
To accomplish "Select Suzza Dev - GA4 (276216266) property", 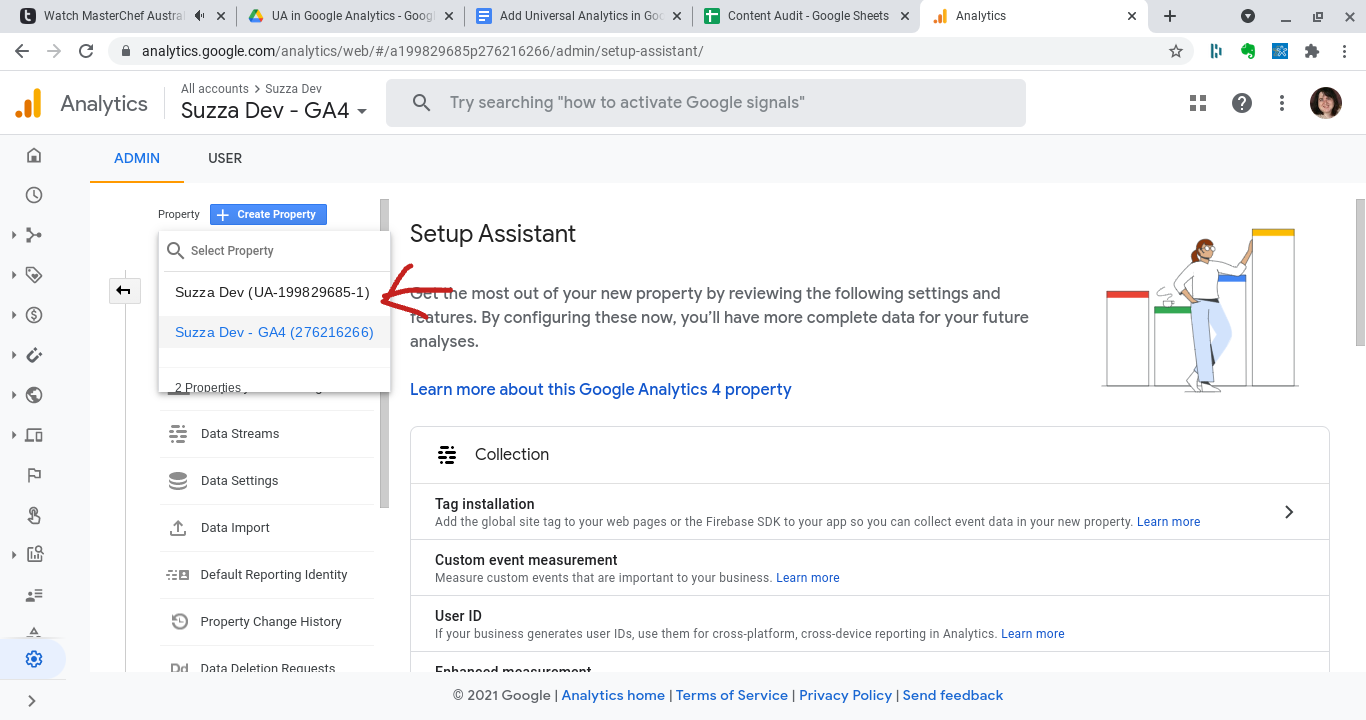I will (274, 332).
